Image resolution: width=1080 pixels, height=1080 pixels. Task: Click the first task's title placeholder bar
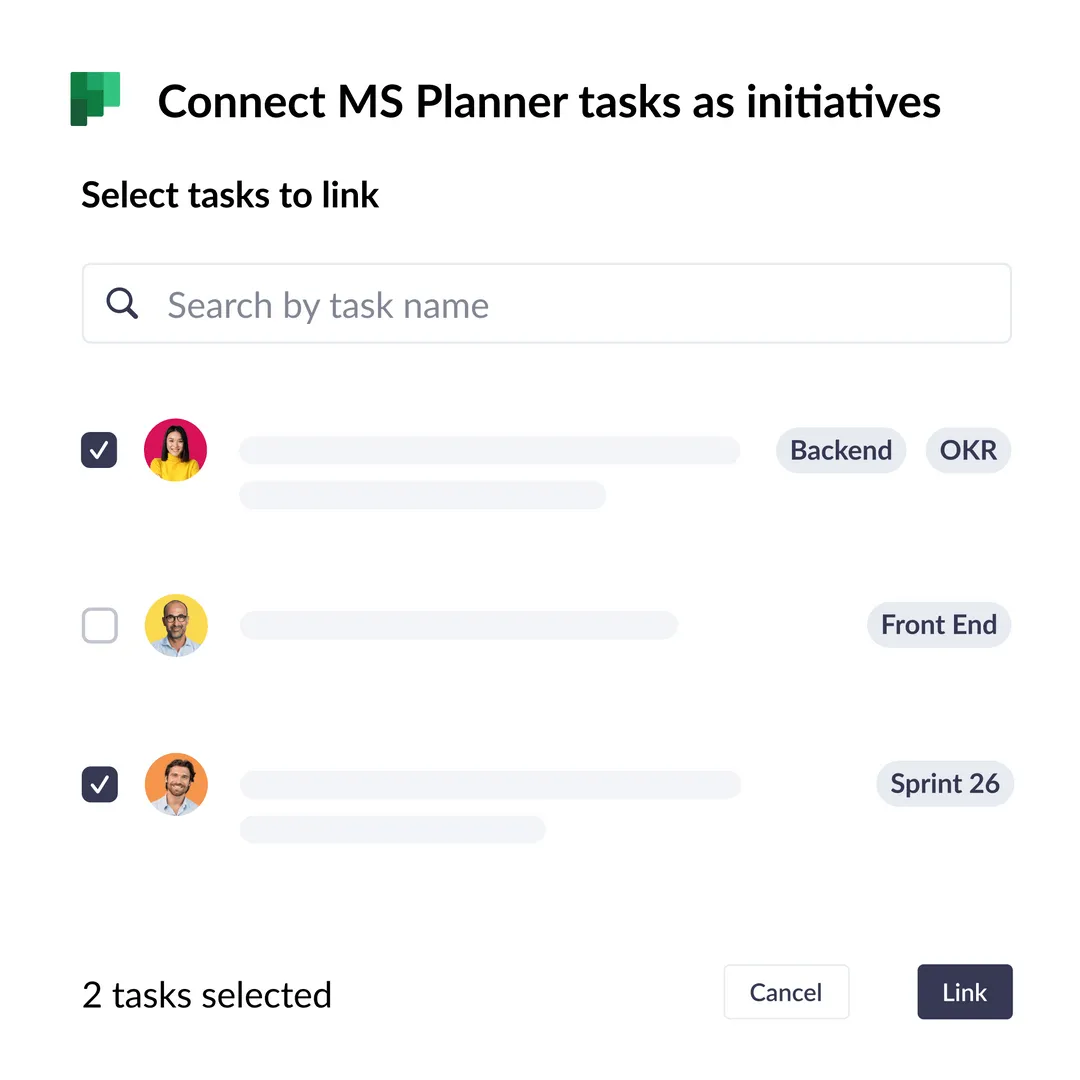tap(489, 450)
